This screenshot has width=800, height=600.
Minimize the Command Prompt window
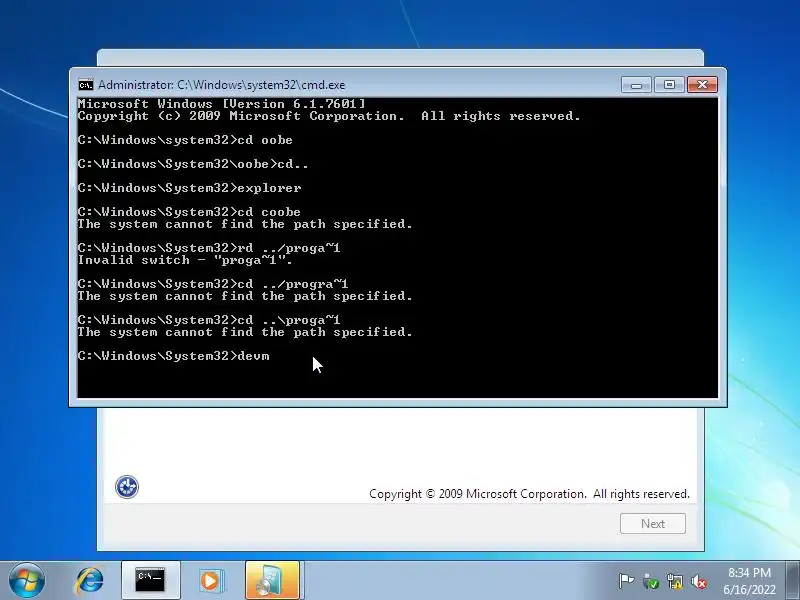pyautogui.click(x=636, y=85)
